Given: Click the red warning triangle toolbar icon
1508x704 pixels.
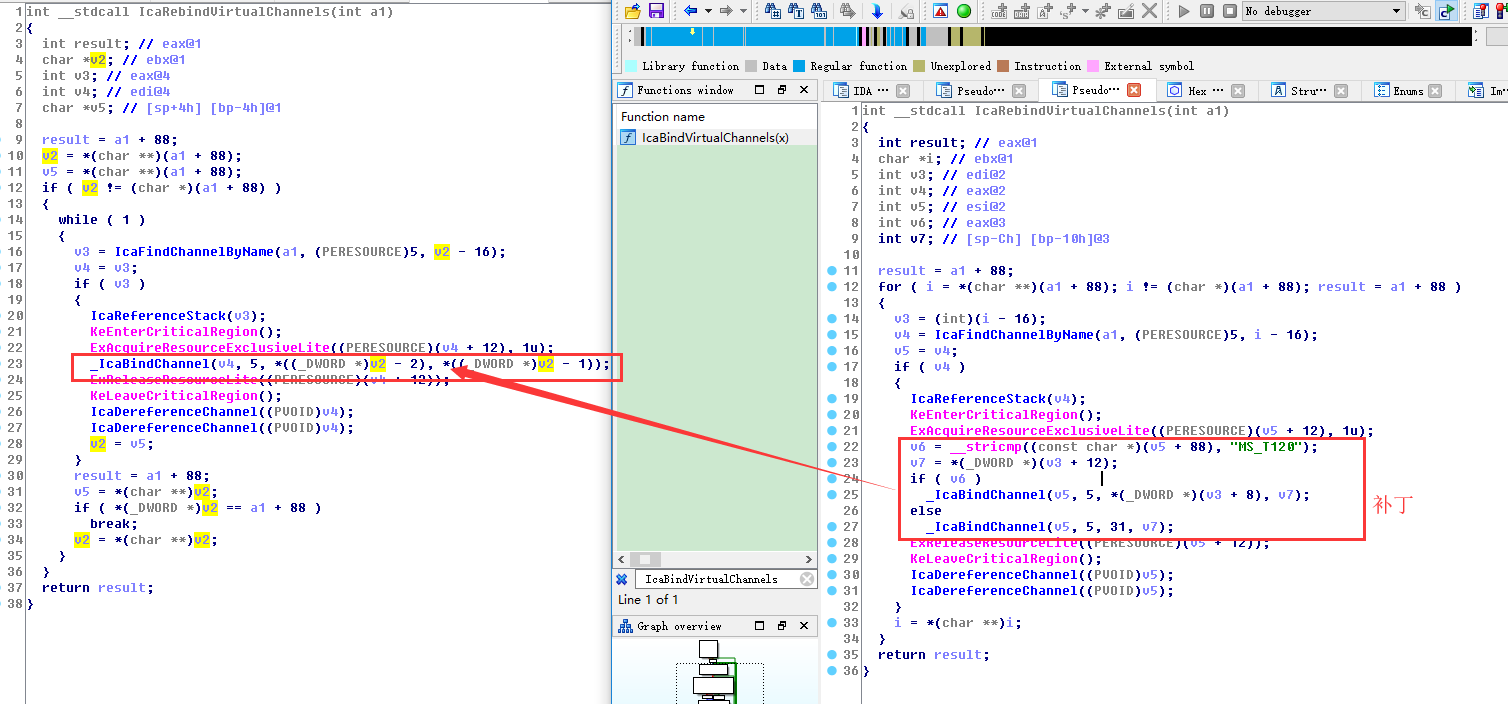Looking at the screenshot, I should click(940, 11).
